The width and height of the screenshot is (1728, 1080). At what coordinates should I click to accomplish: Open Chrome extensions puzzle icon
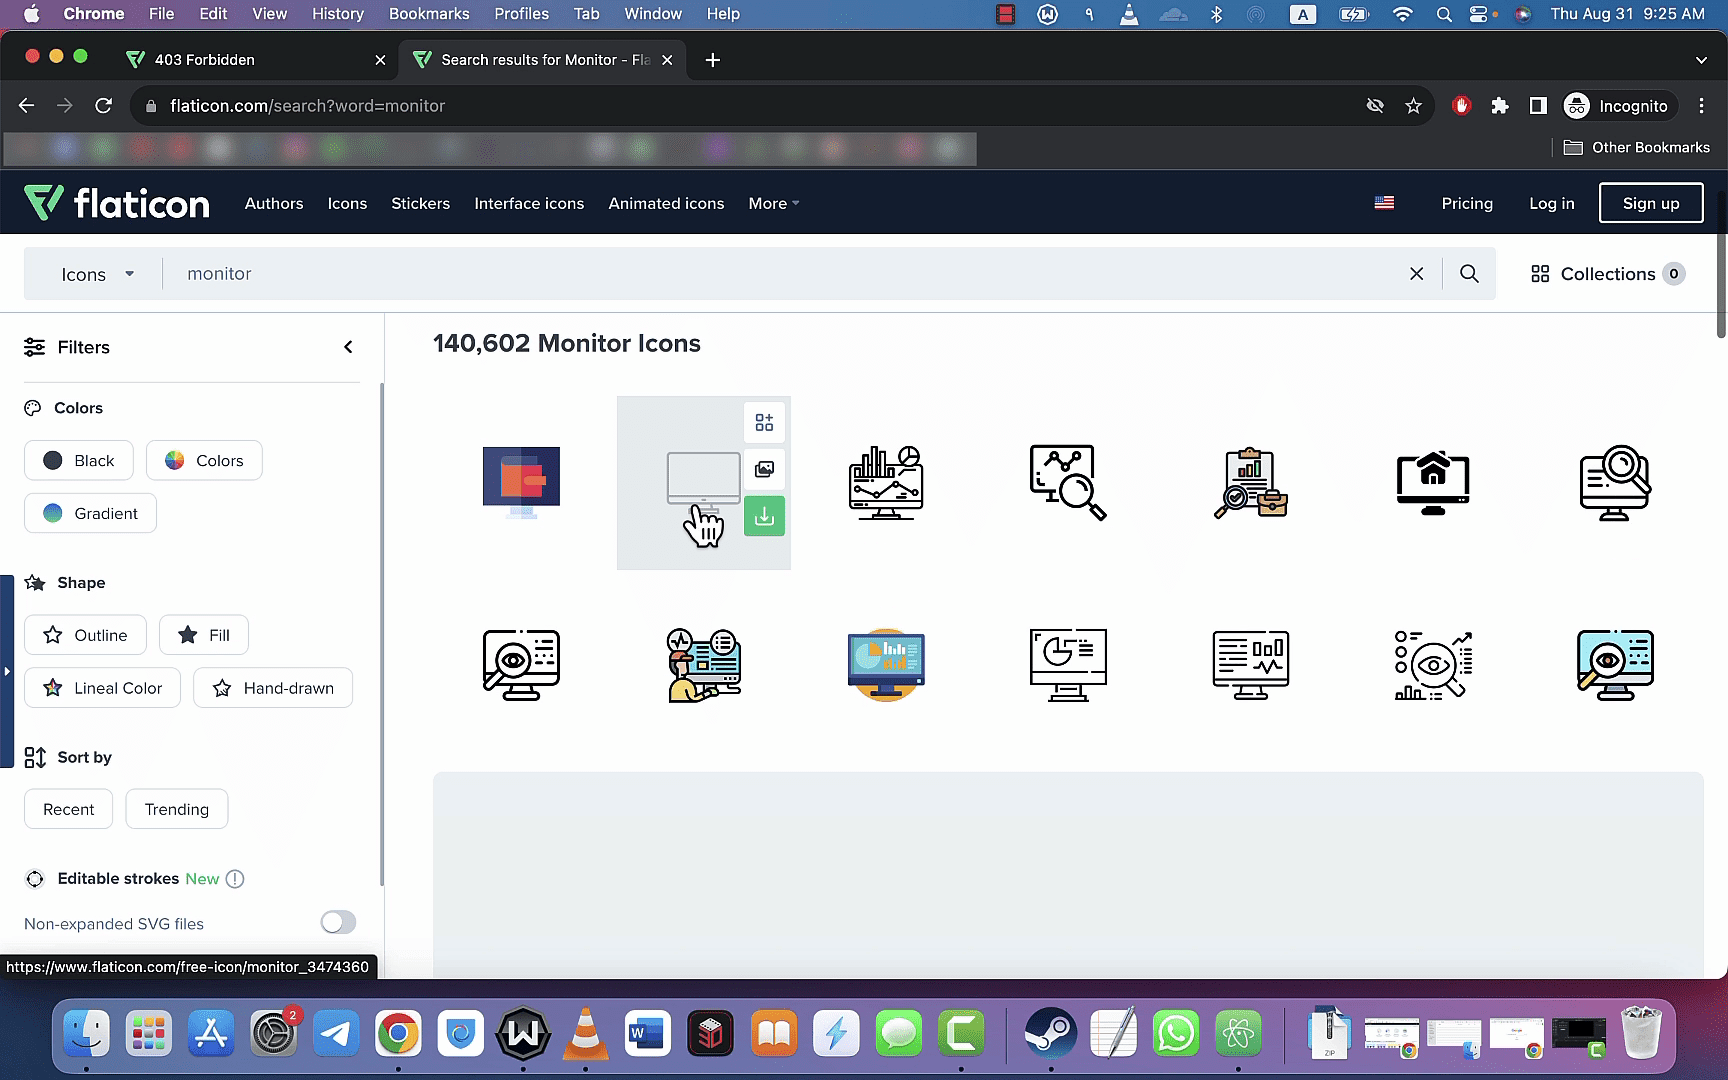tap(1500, 106)
